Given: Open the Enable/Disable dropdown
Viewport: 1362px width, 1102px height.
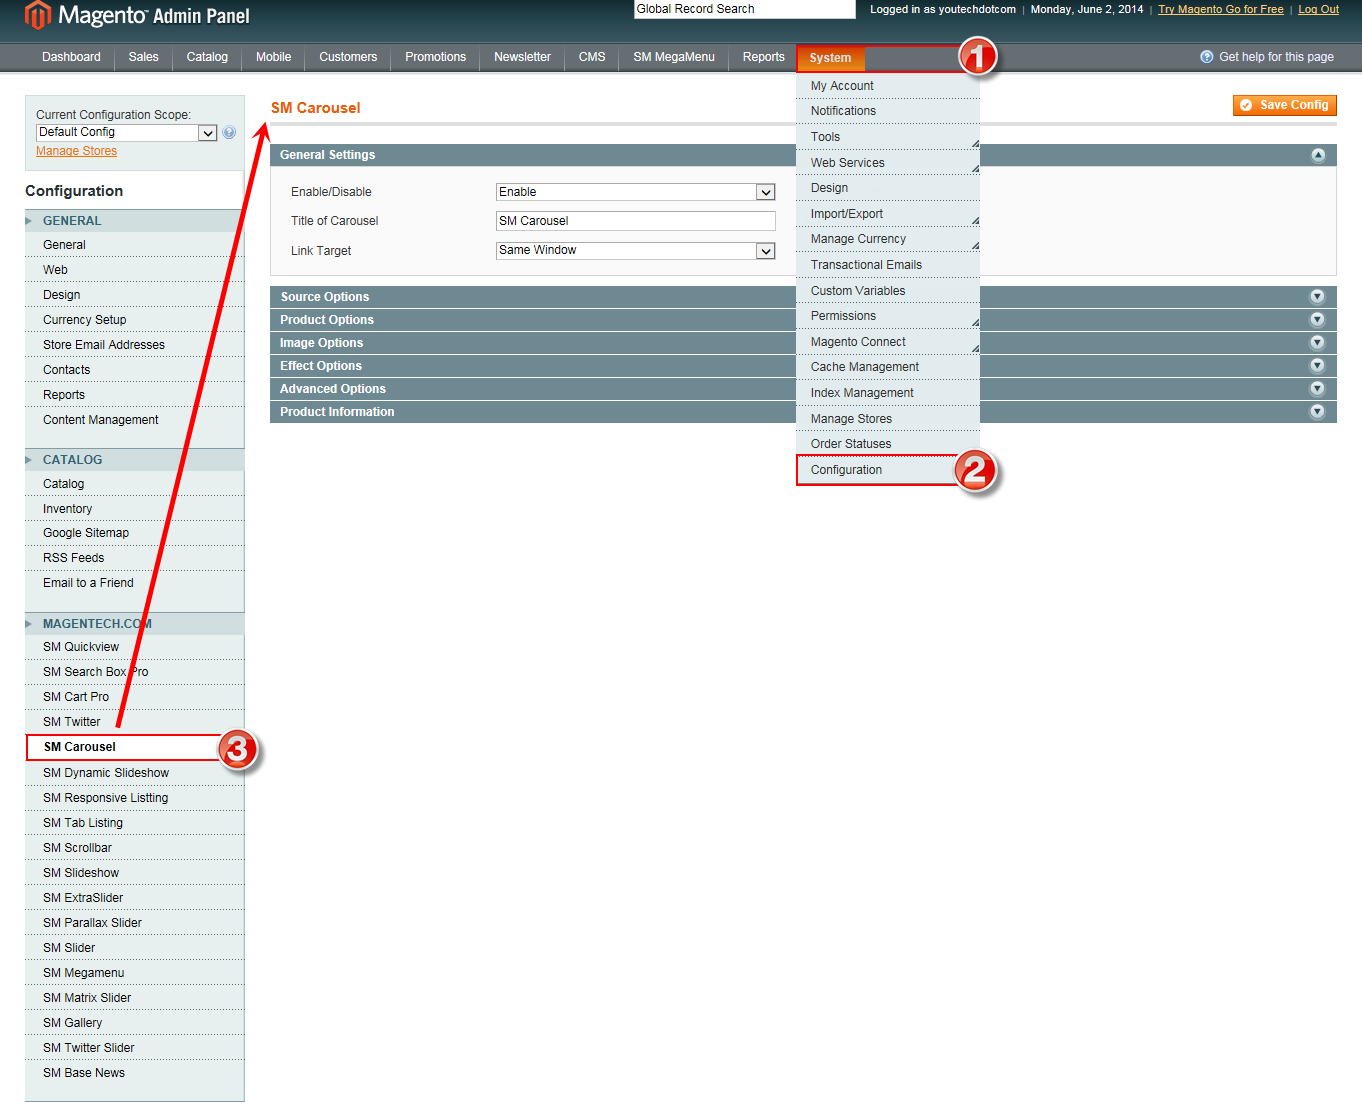Looking at the screenshot, I should (636, 192).
